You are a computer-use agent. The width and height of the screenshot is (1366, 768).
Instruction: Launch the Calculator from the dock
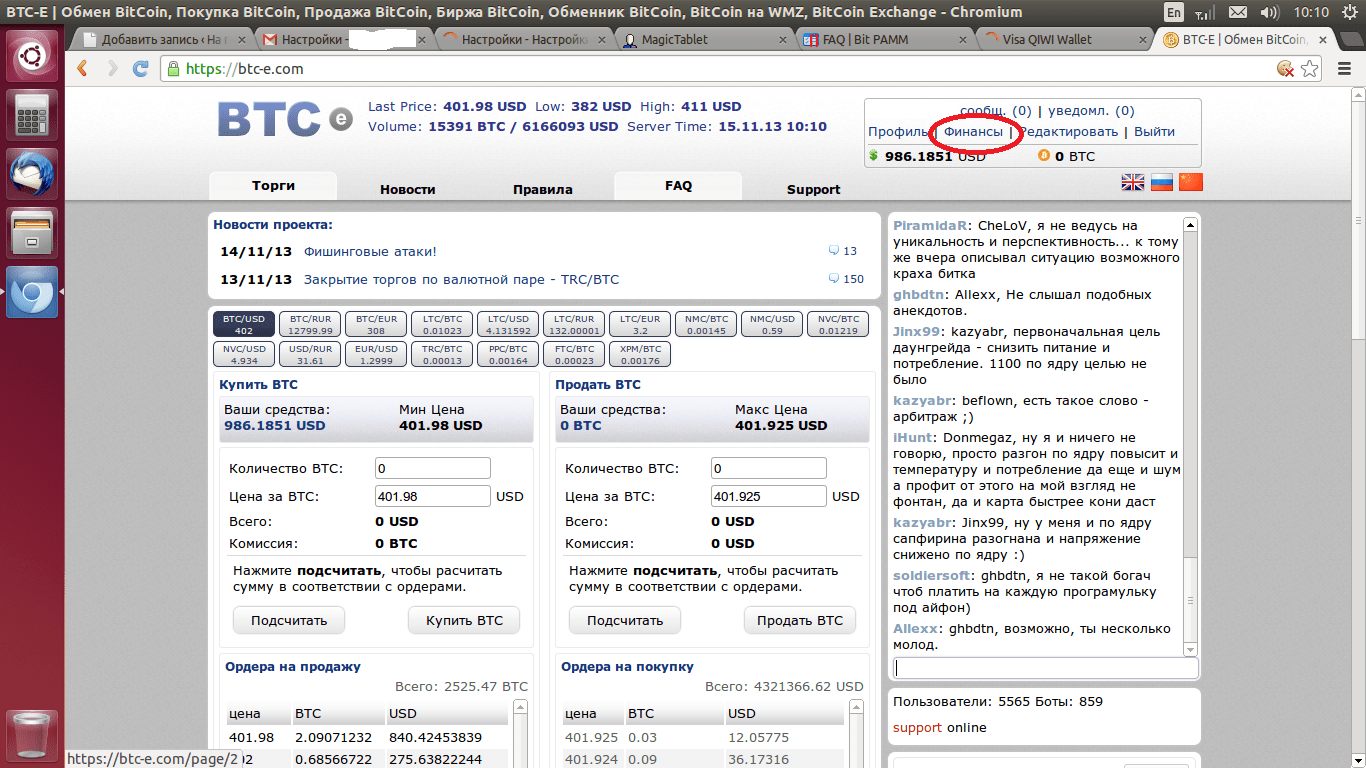[32, 114]
